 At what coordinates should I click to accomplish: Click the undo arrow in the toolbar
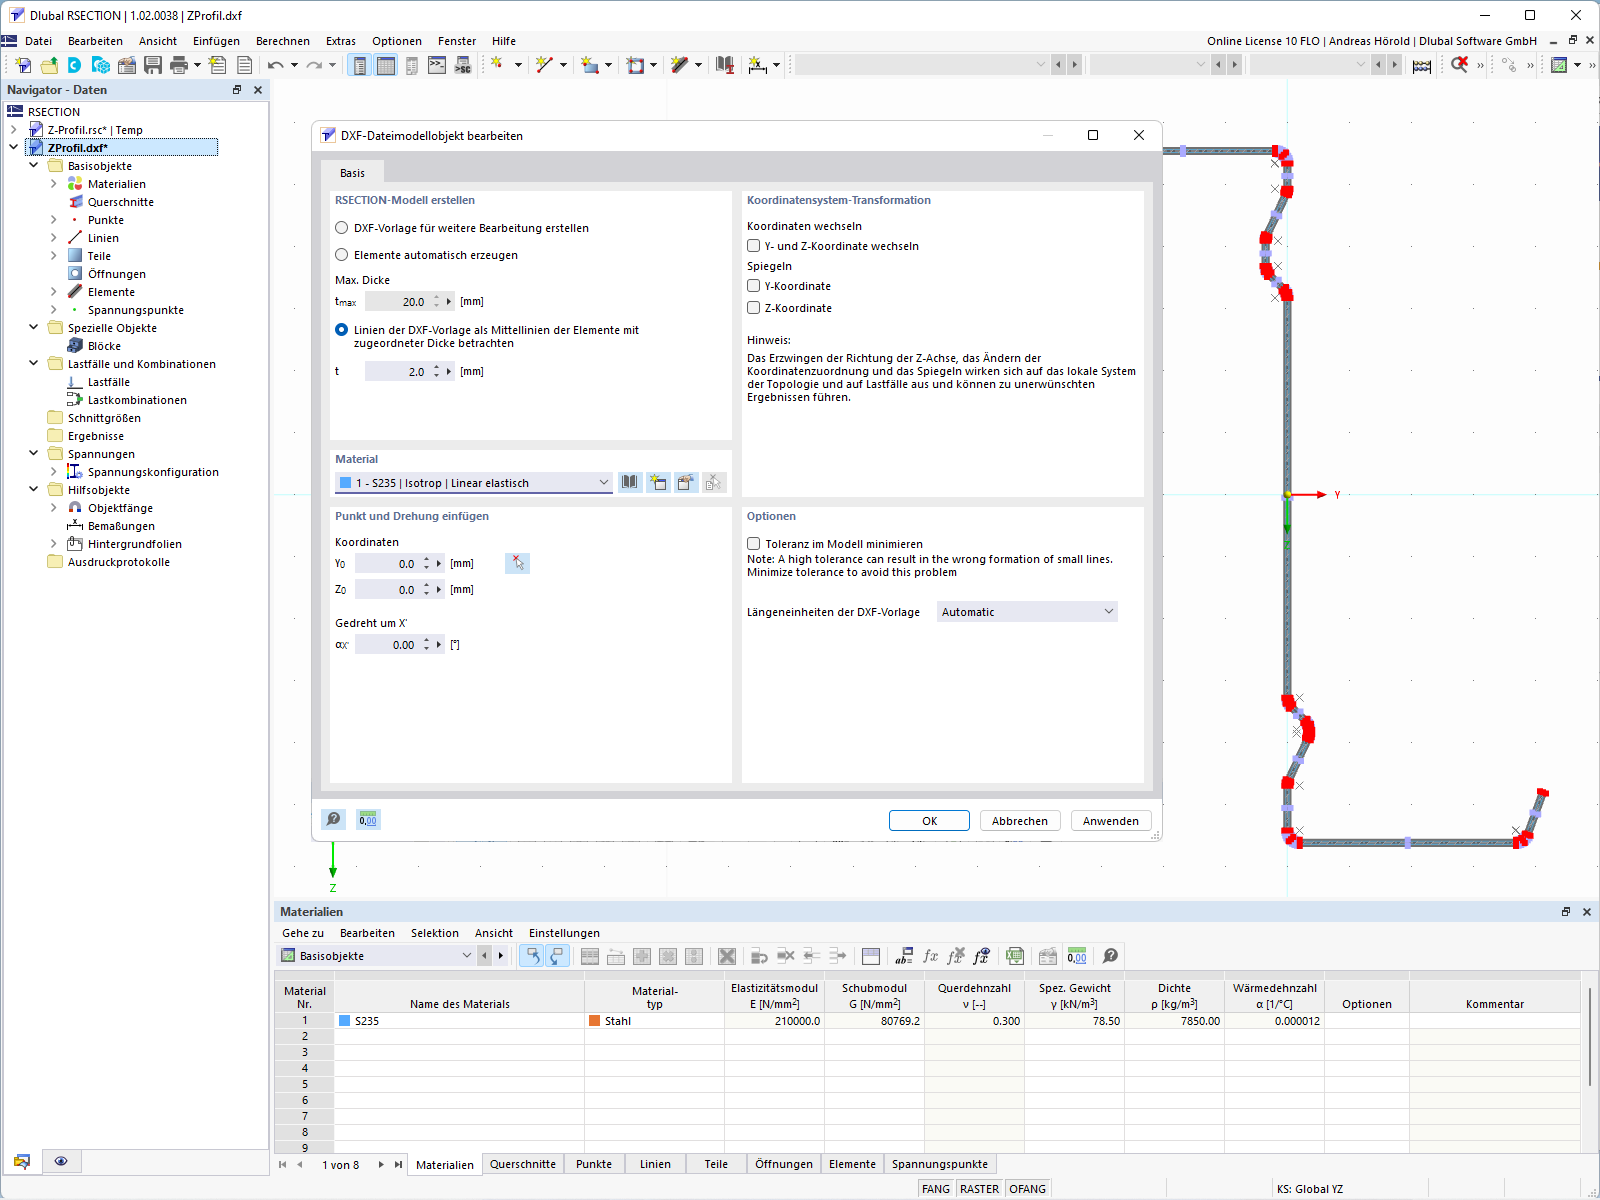click(276, 65)
